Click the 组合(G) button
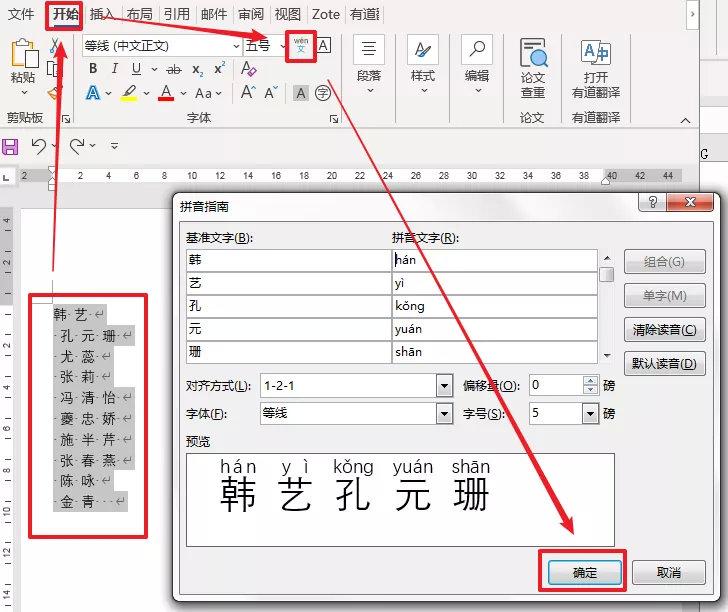 pos(664,262)
